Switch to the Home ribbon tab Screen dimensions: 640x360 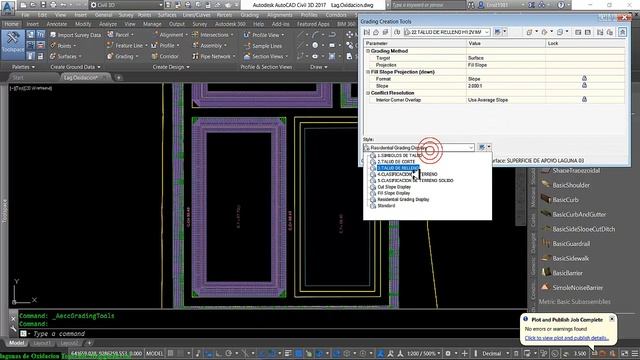[x=11, y=24]
